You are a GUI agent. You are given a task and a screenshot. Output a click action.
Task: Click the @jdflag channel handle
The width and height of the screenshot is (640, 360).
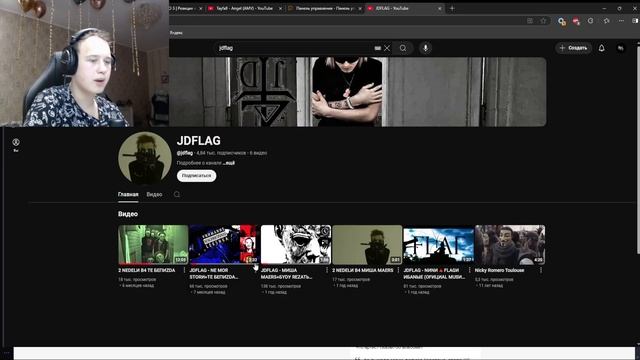184,153
